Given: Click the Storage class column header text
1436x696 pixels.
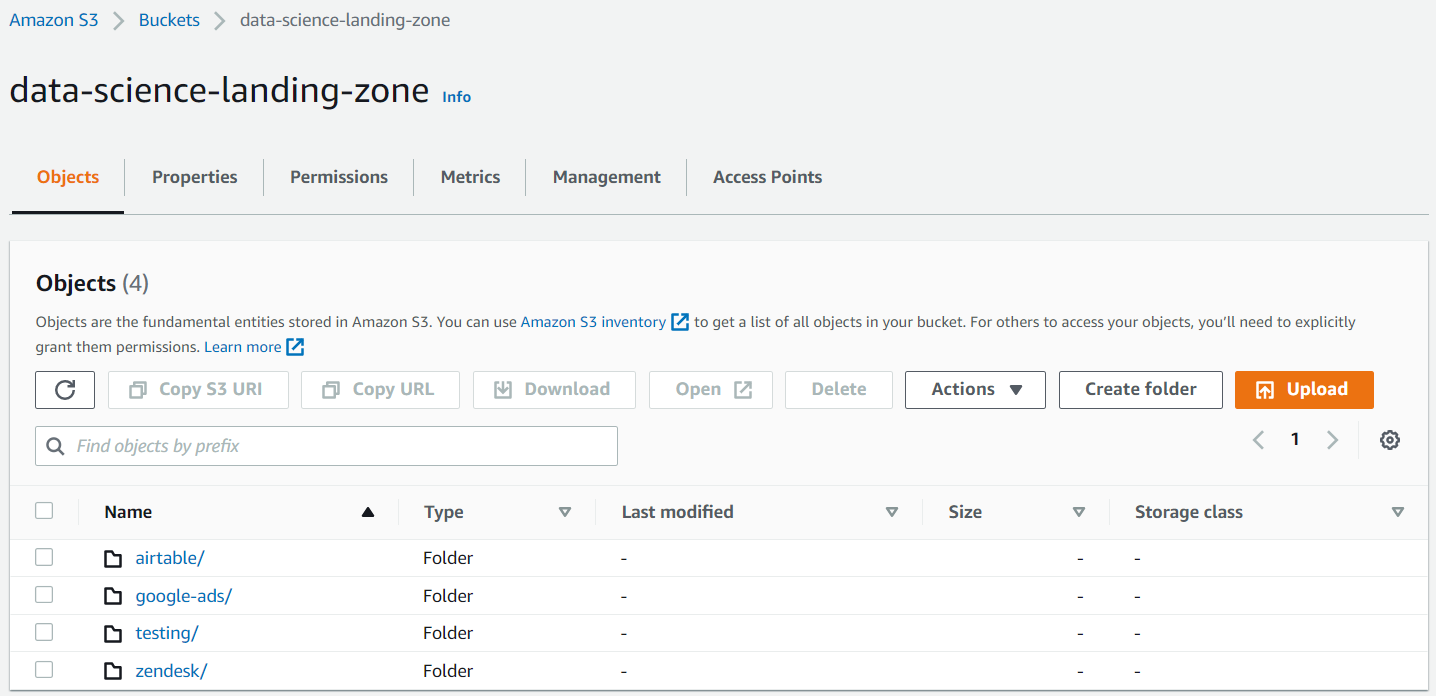Looking at the screenshot, I should pyautogui.click(x=1189, y=512).
